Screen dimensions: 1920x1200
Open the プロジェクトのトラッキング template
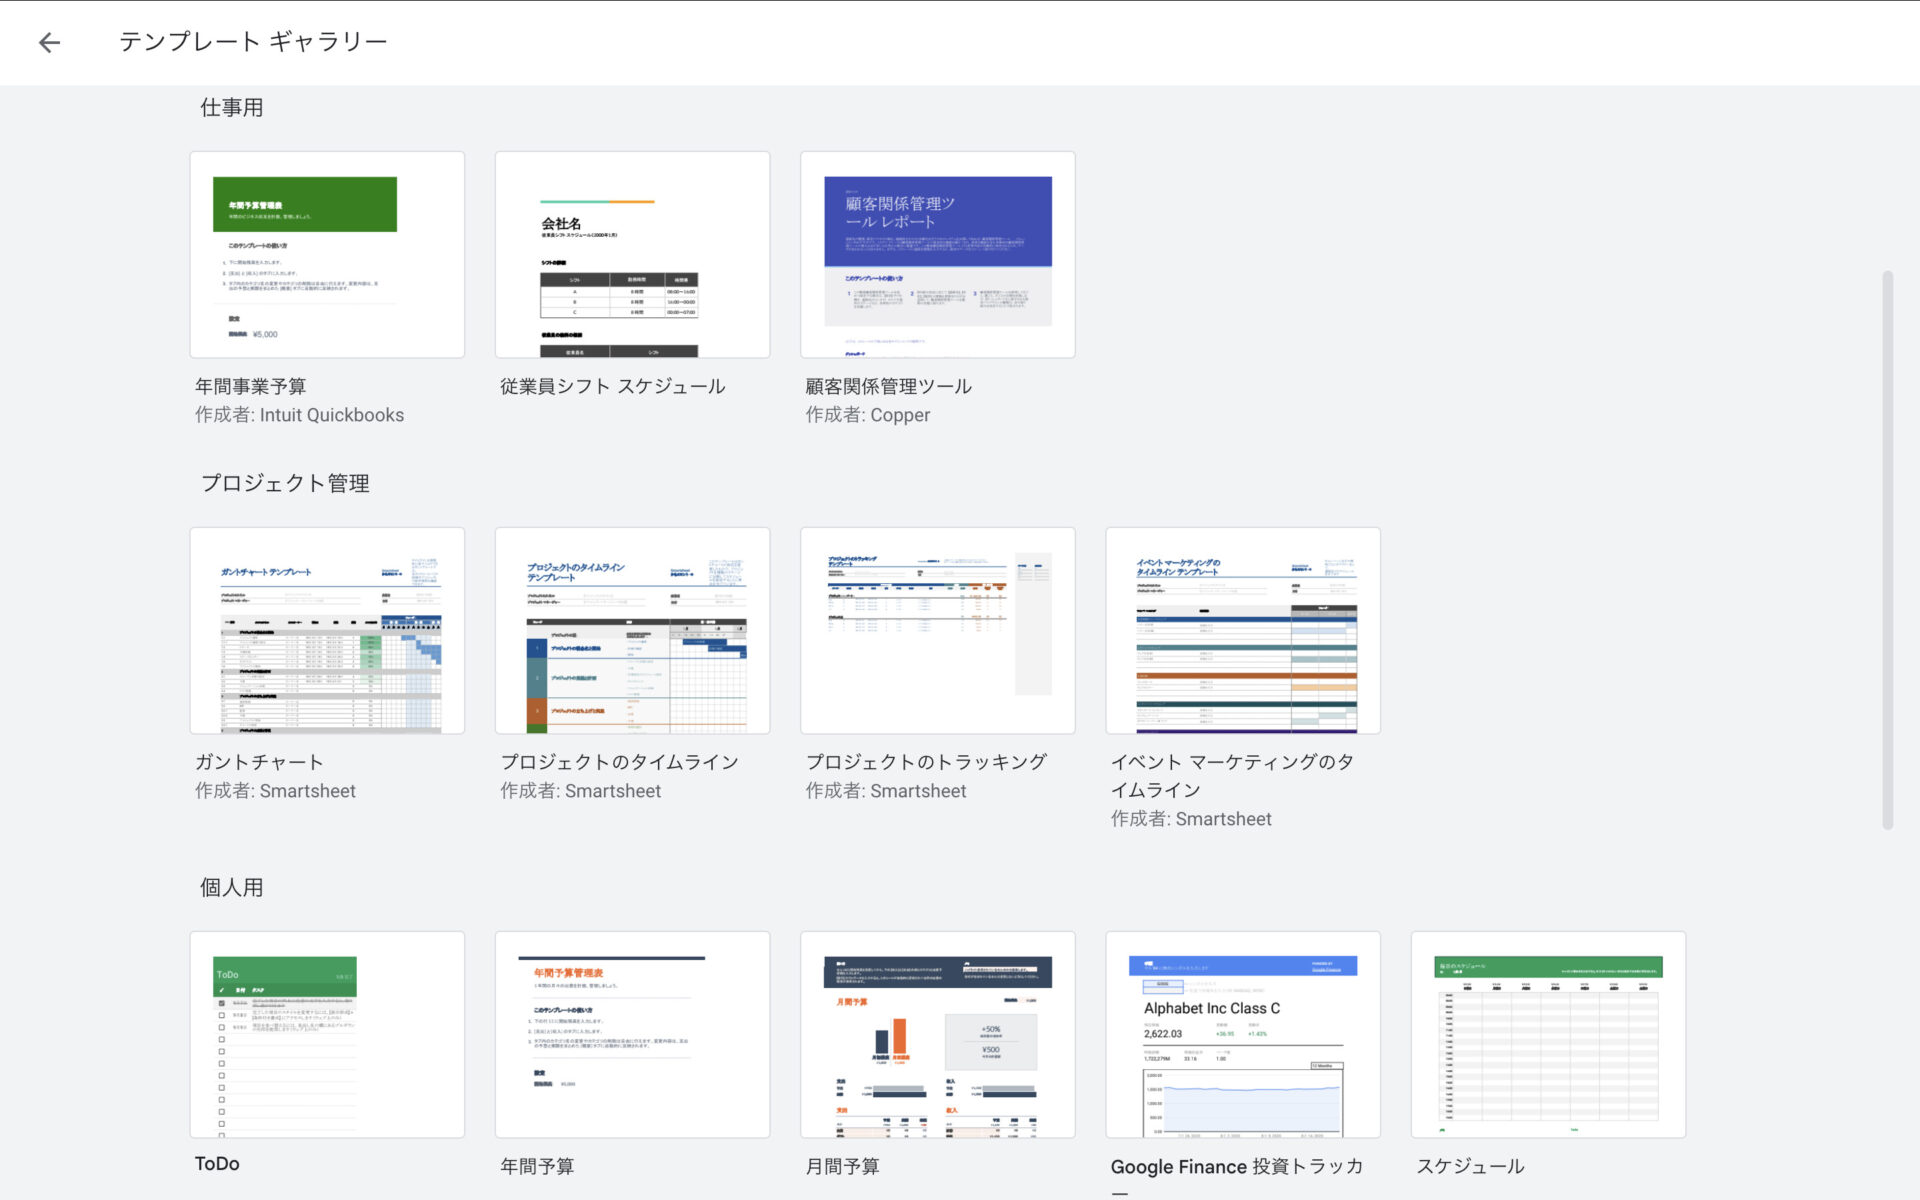click(937, 630)
